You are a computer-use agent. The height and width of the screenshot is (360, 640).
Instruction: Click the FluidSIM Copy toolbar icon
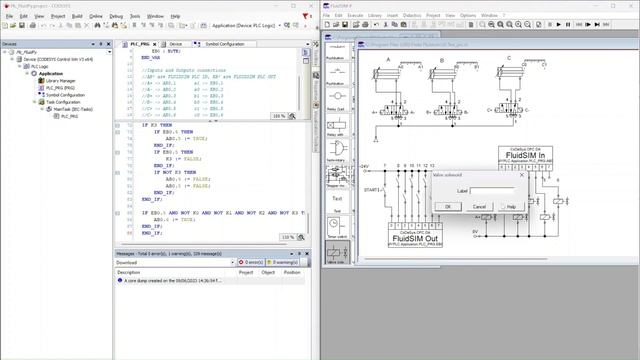[395, 25]
